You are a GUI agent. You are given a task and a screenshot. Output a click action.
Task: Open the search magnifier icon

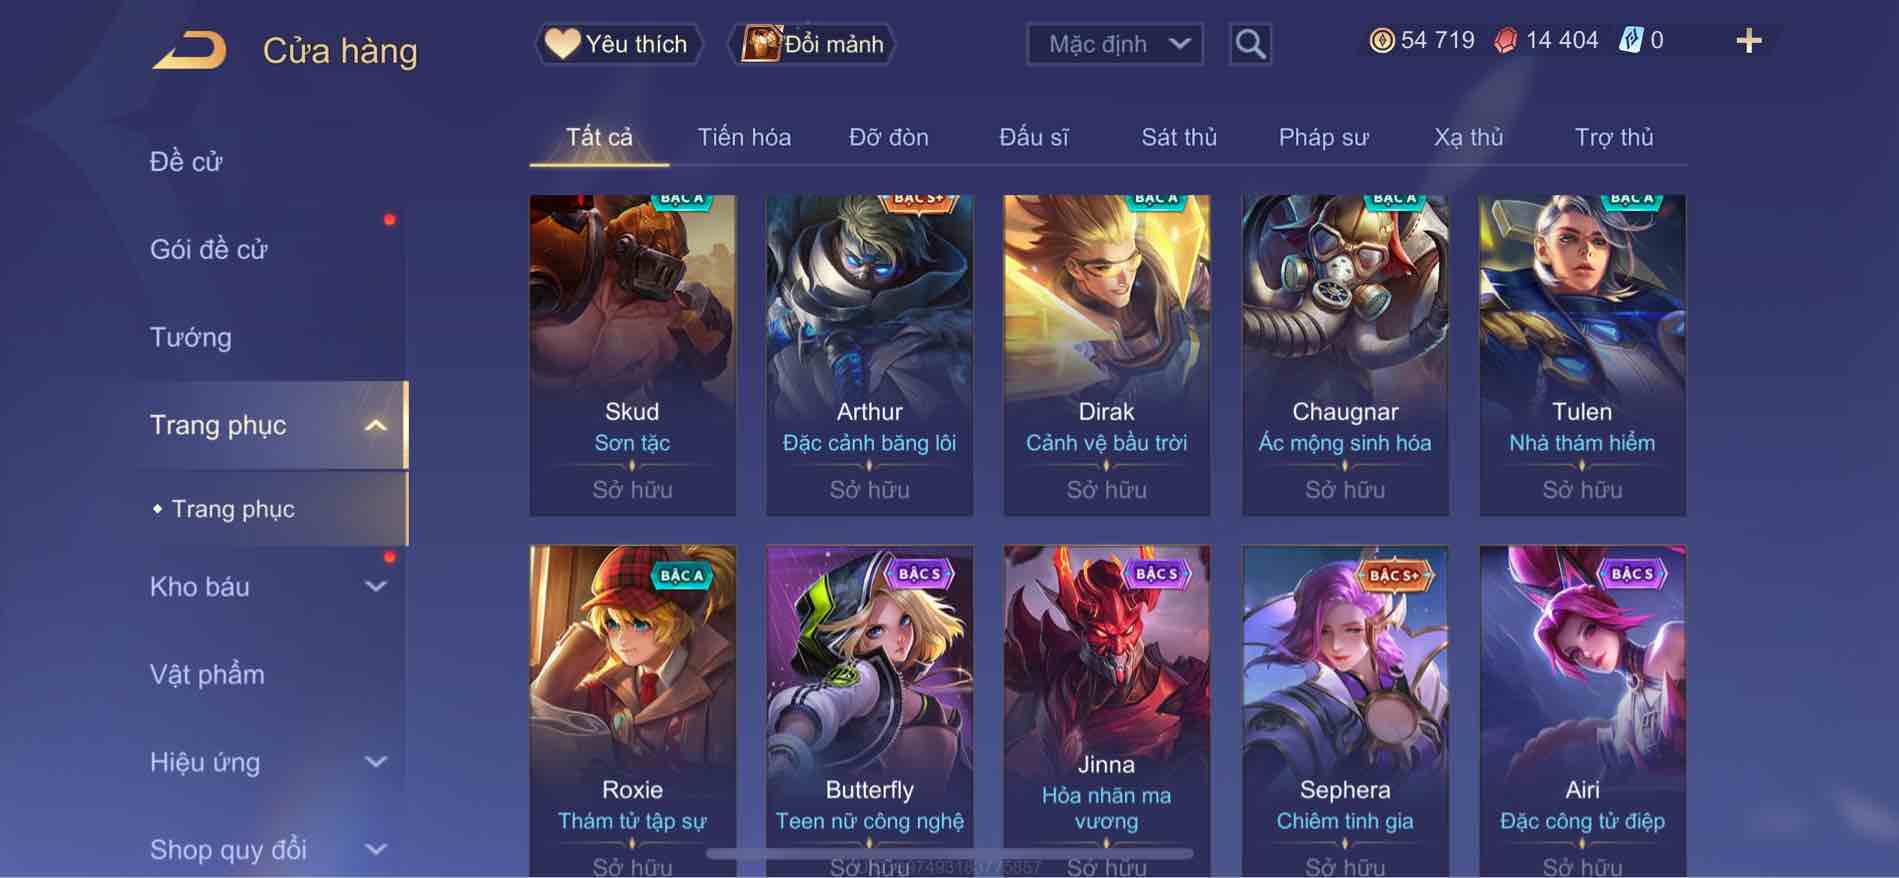click(x=1250, y=44)
